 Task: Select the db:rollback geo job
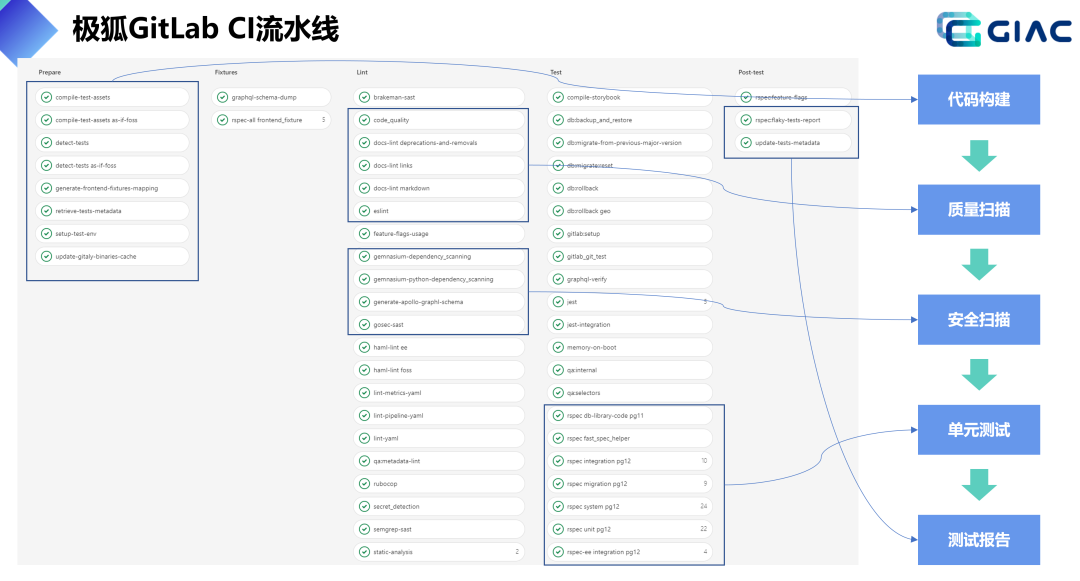click(x=630, y=211)
